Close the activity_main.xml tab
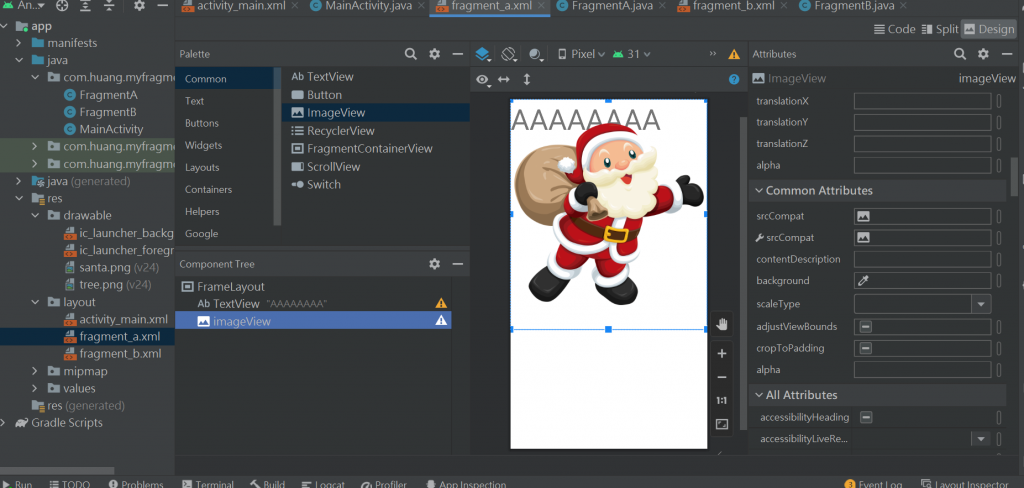The width and height of the screenshot is (1024, 488). (x=295, y=6)
